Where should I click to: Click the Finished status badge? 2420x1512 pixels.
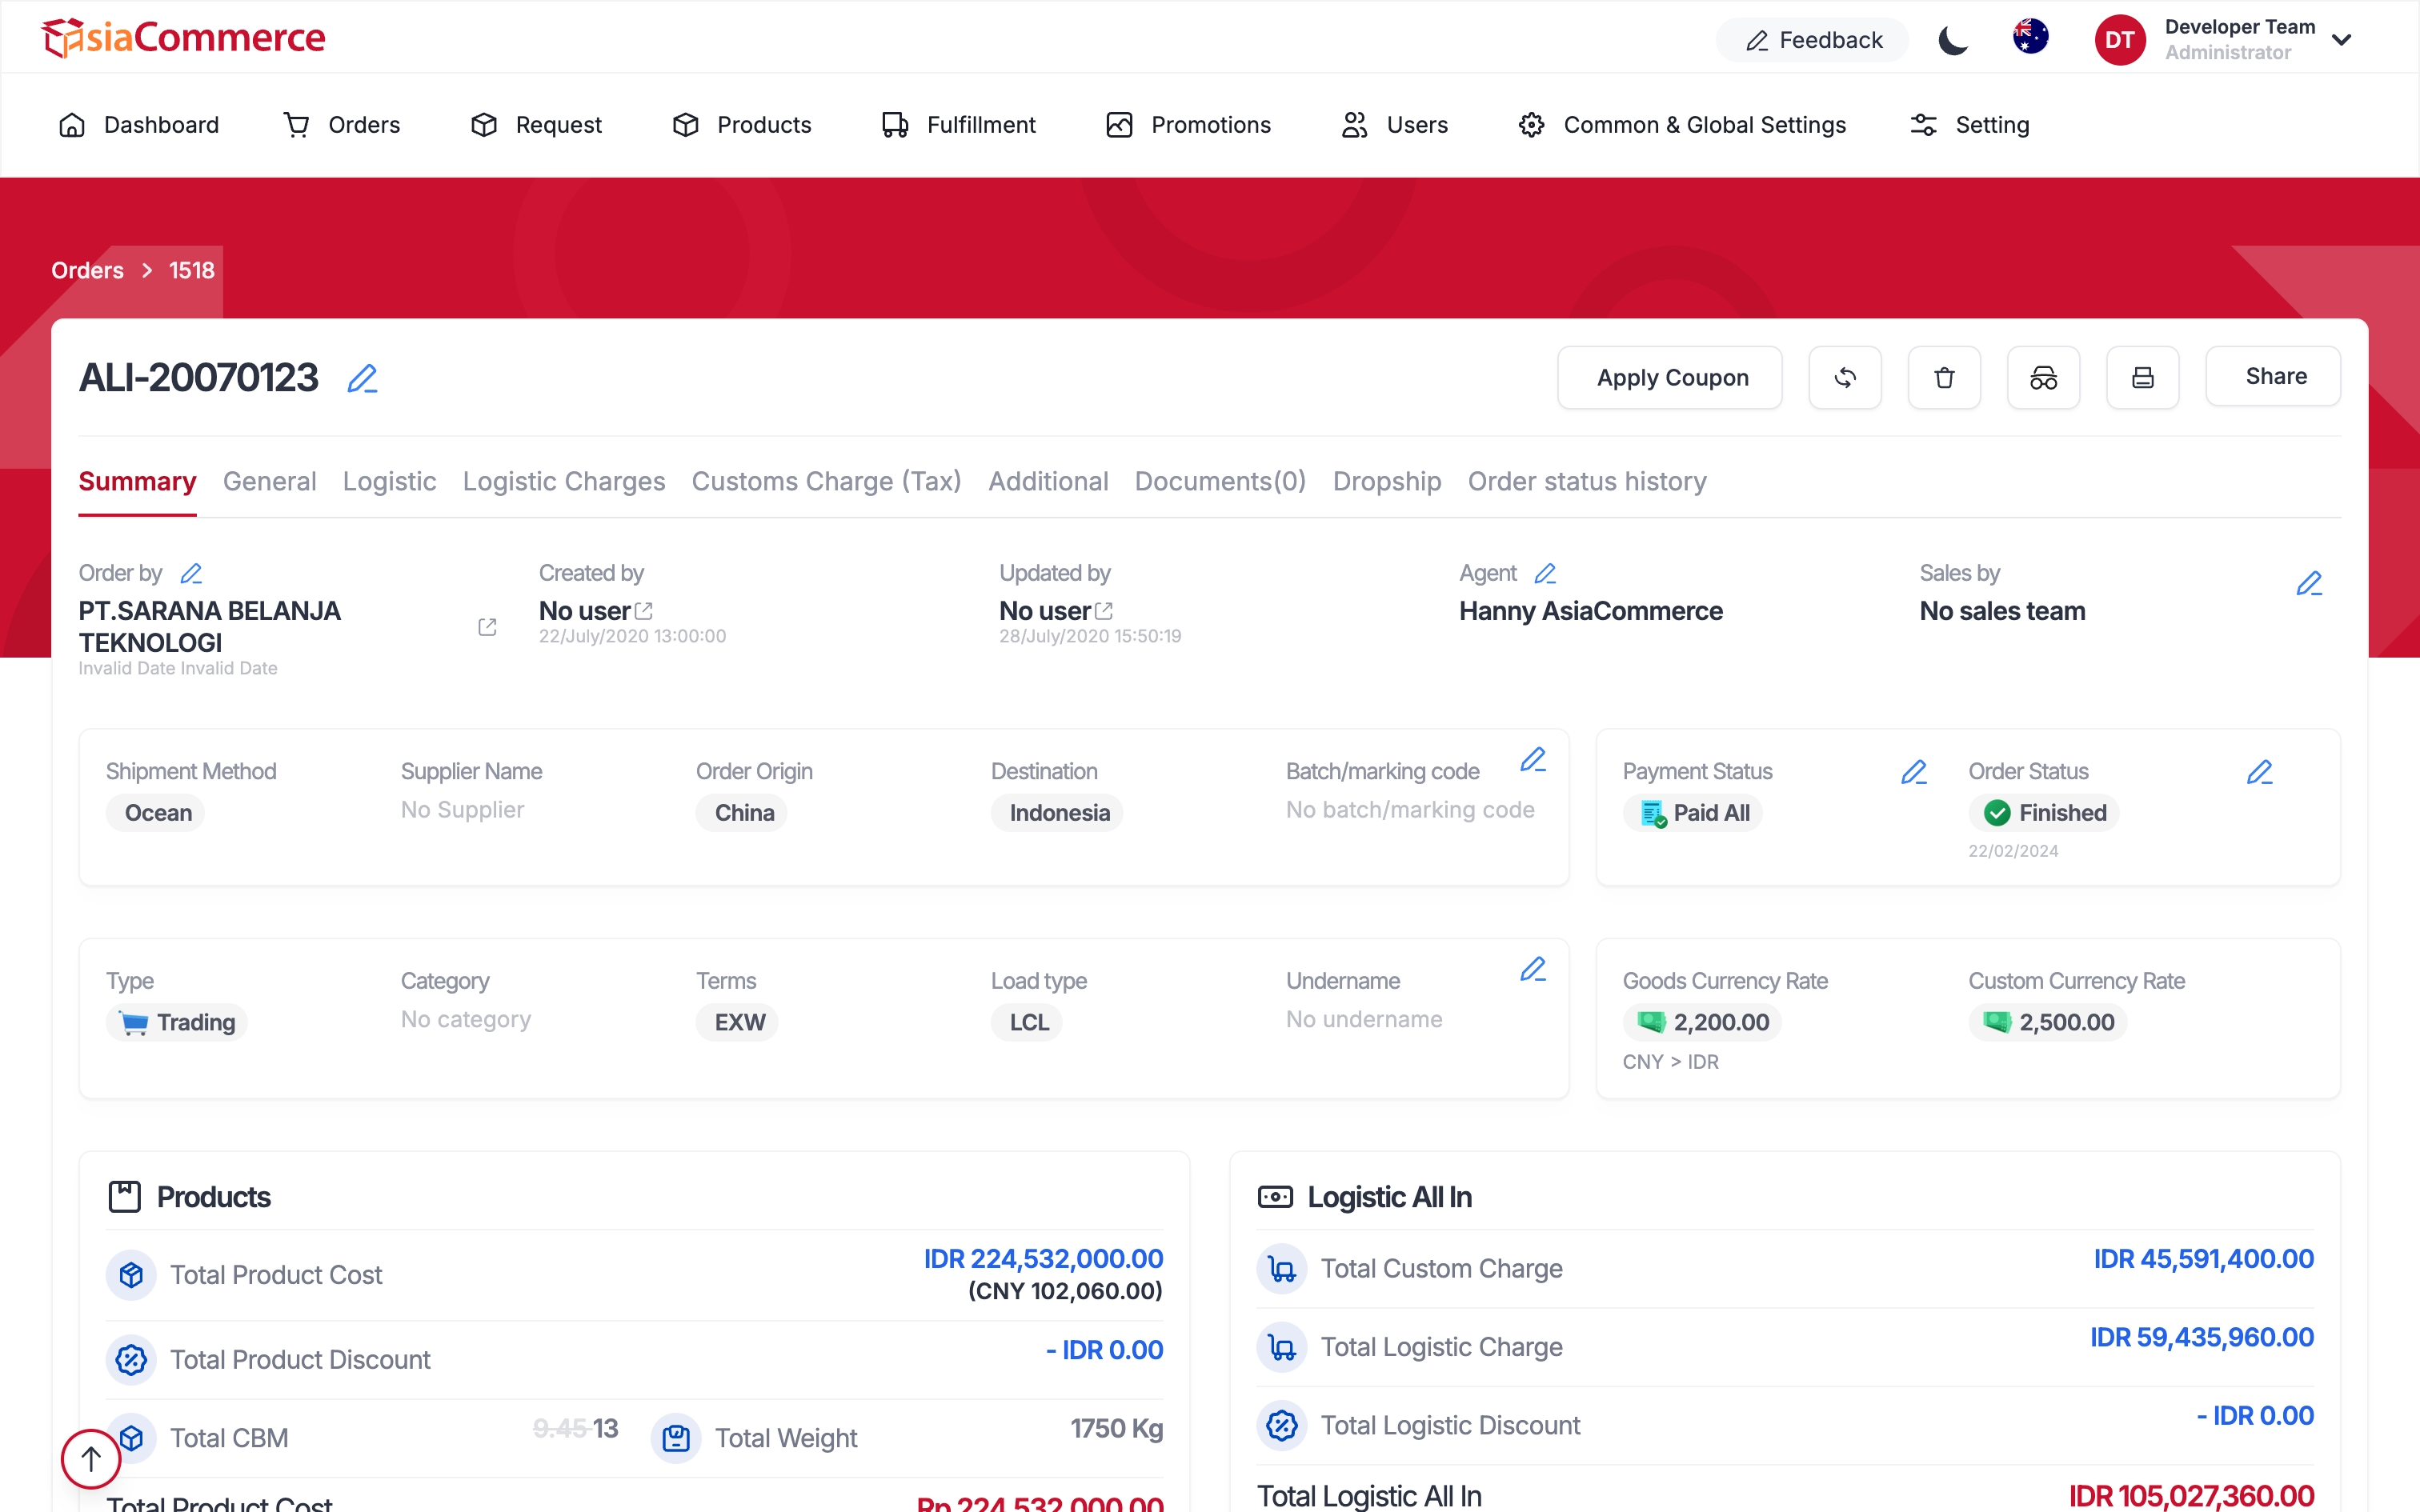(x=2044, y=813)
